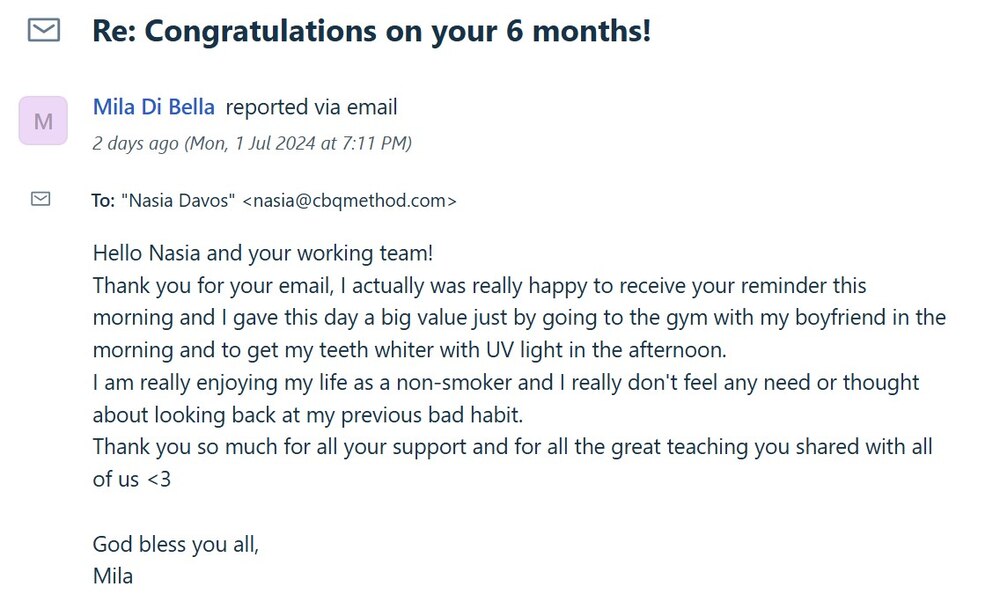Click the paragraph starting "Thank you for your email"
Viewport: 1000px width, 594px height.
tap(479, 286)
